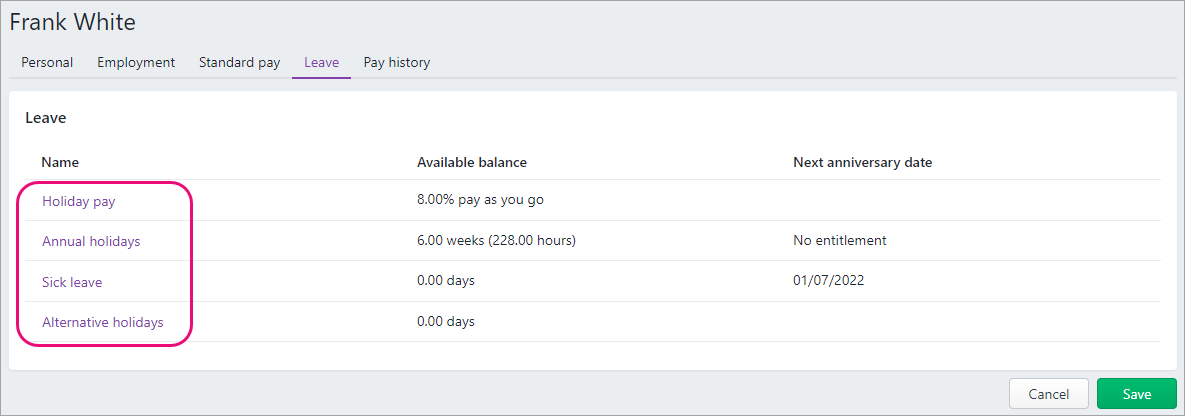Click the Leave section heading
Image resolution: width=1185 pixels, height=416 pixels.
tap(46, 118)
